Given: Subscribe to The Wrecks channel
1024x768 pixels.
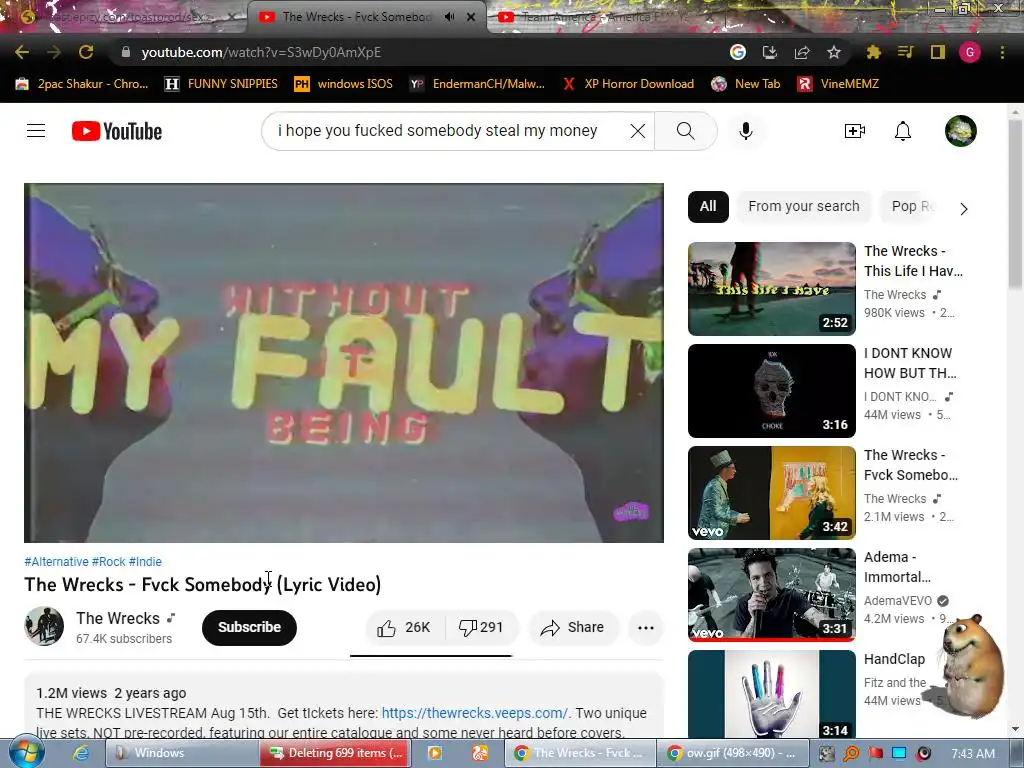Looking at the screenshot, I should (249, 628).
